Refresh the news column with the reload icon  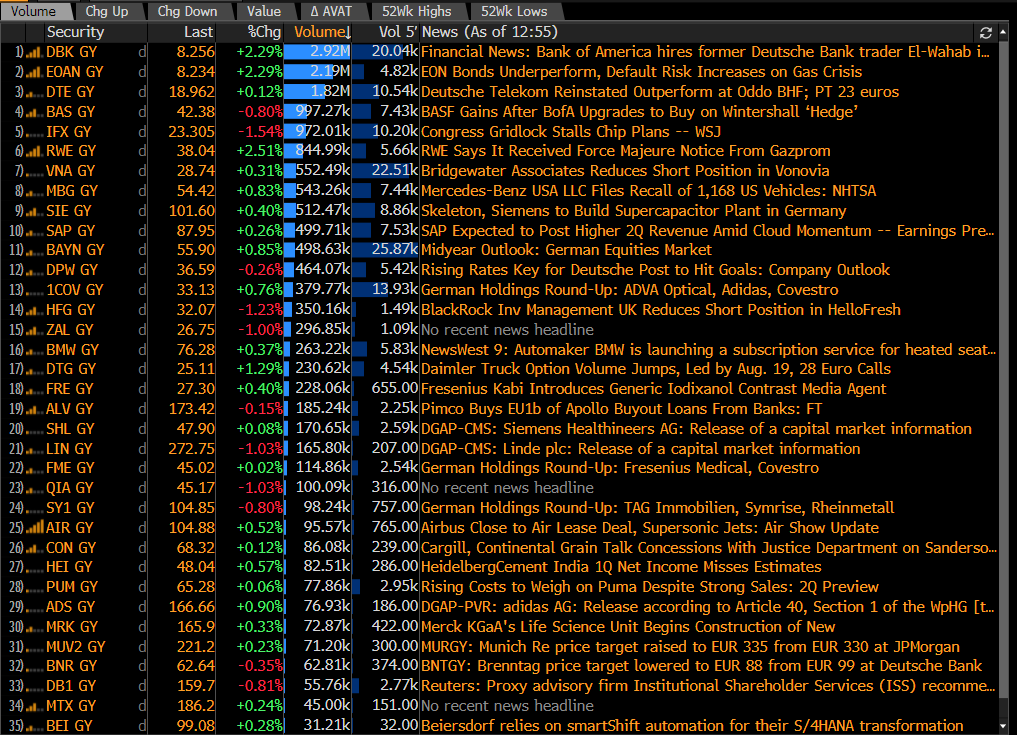tap(986, 33)
